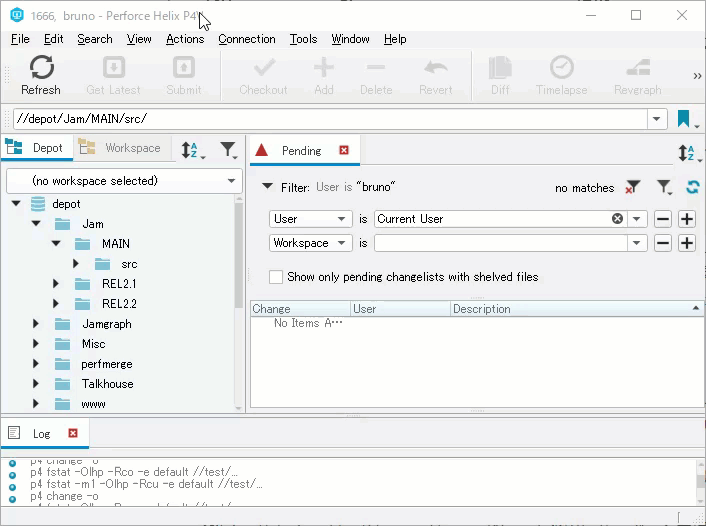Viewport: 706px width, 526px height.
Task: Open the Actions menu
Action: (x=185, y=39)
